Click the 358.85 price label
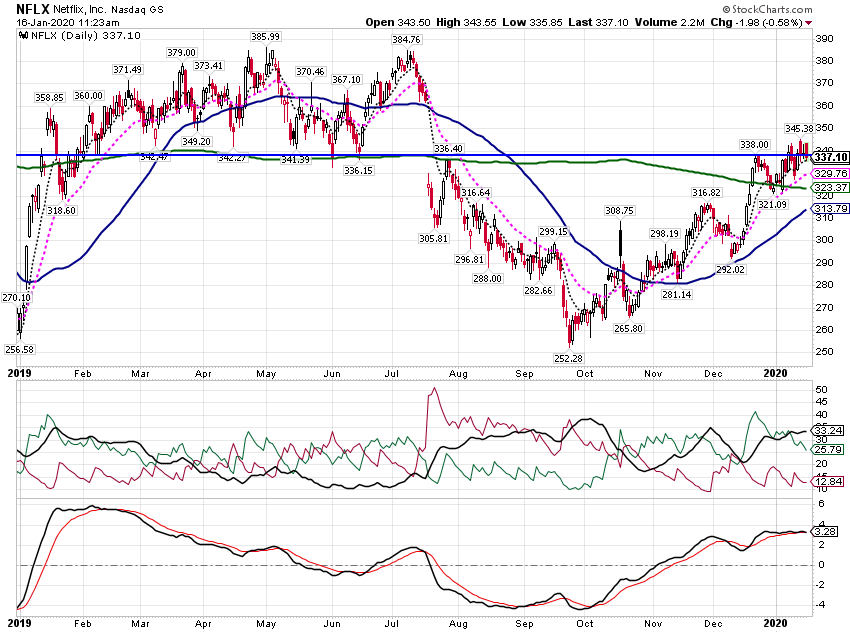Screen dimensions: 850x633 tap(49, 98)
